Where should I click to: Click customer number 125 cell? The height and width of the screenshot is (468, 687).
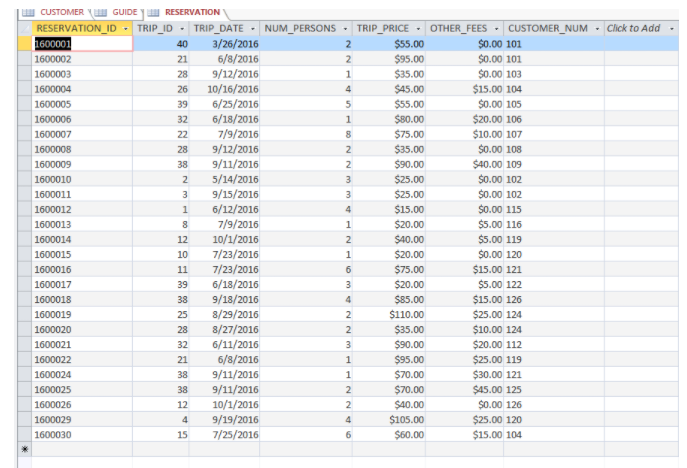[x=553, y=390]
